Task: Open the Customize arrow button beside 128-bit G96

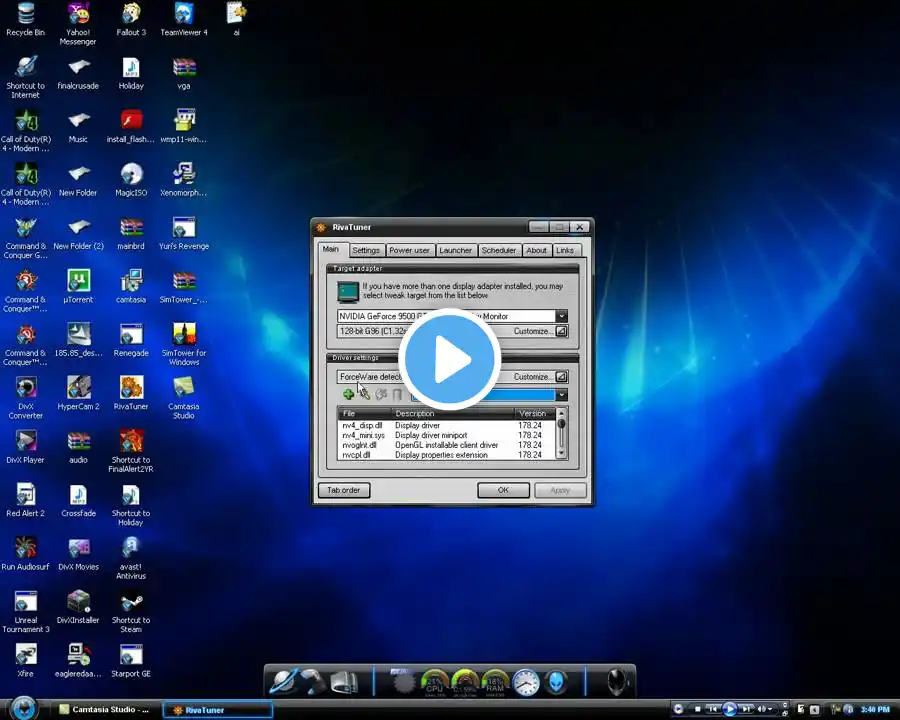Action: coord(561,331)
